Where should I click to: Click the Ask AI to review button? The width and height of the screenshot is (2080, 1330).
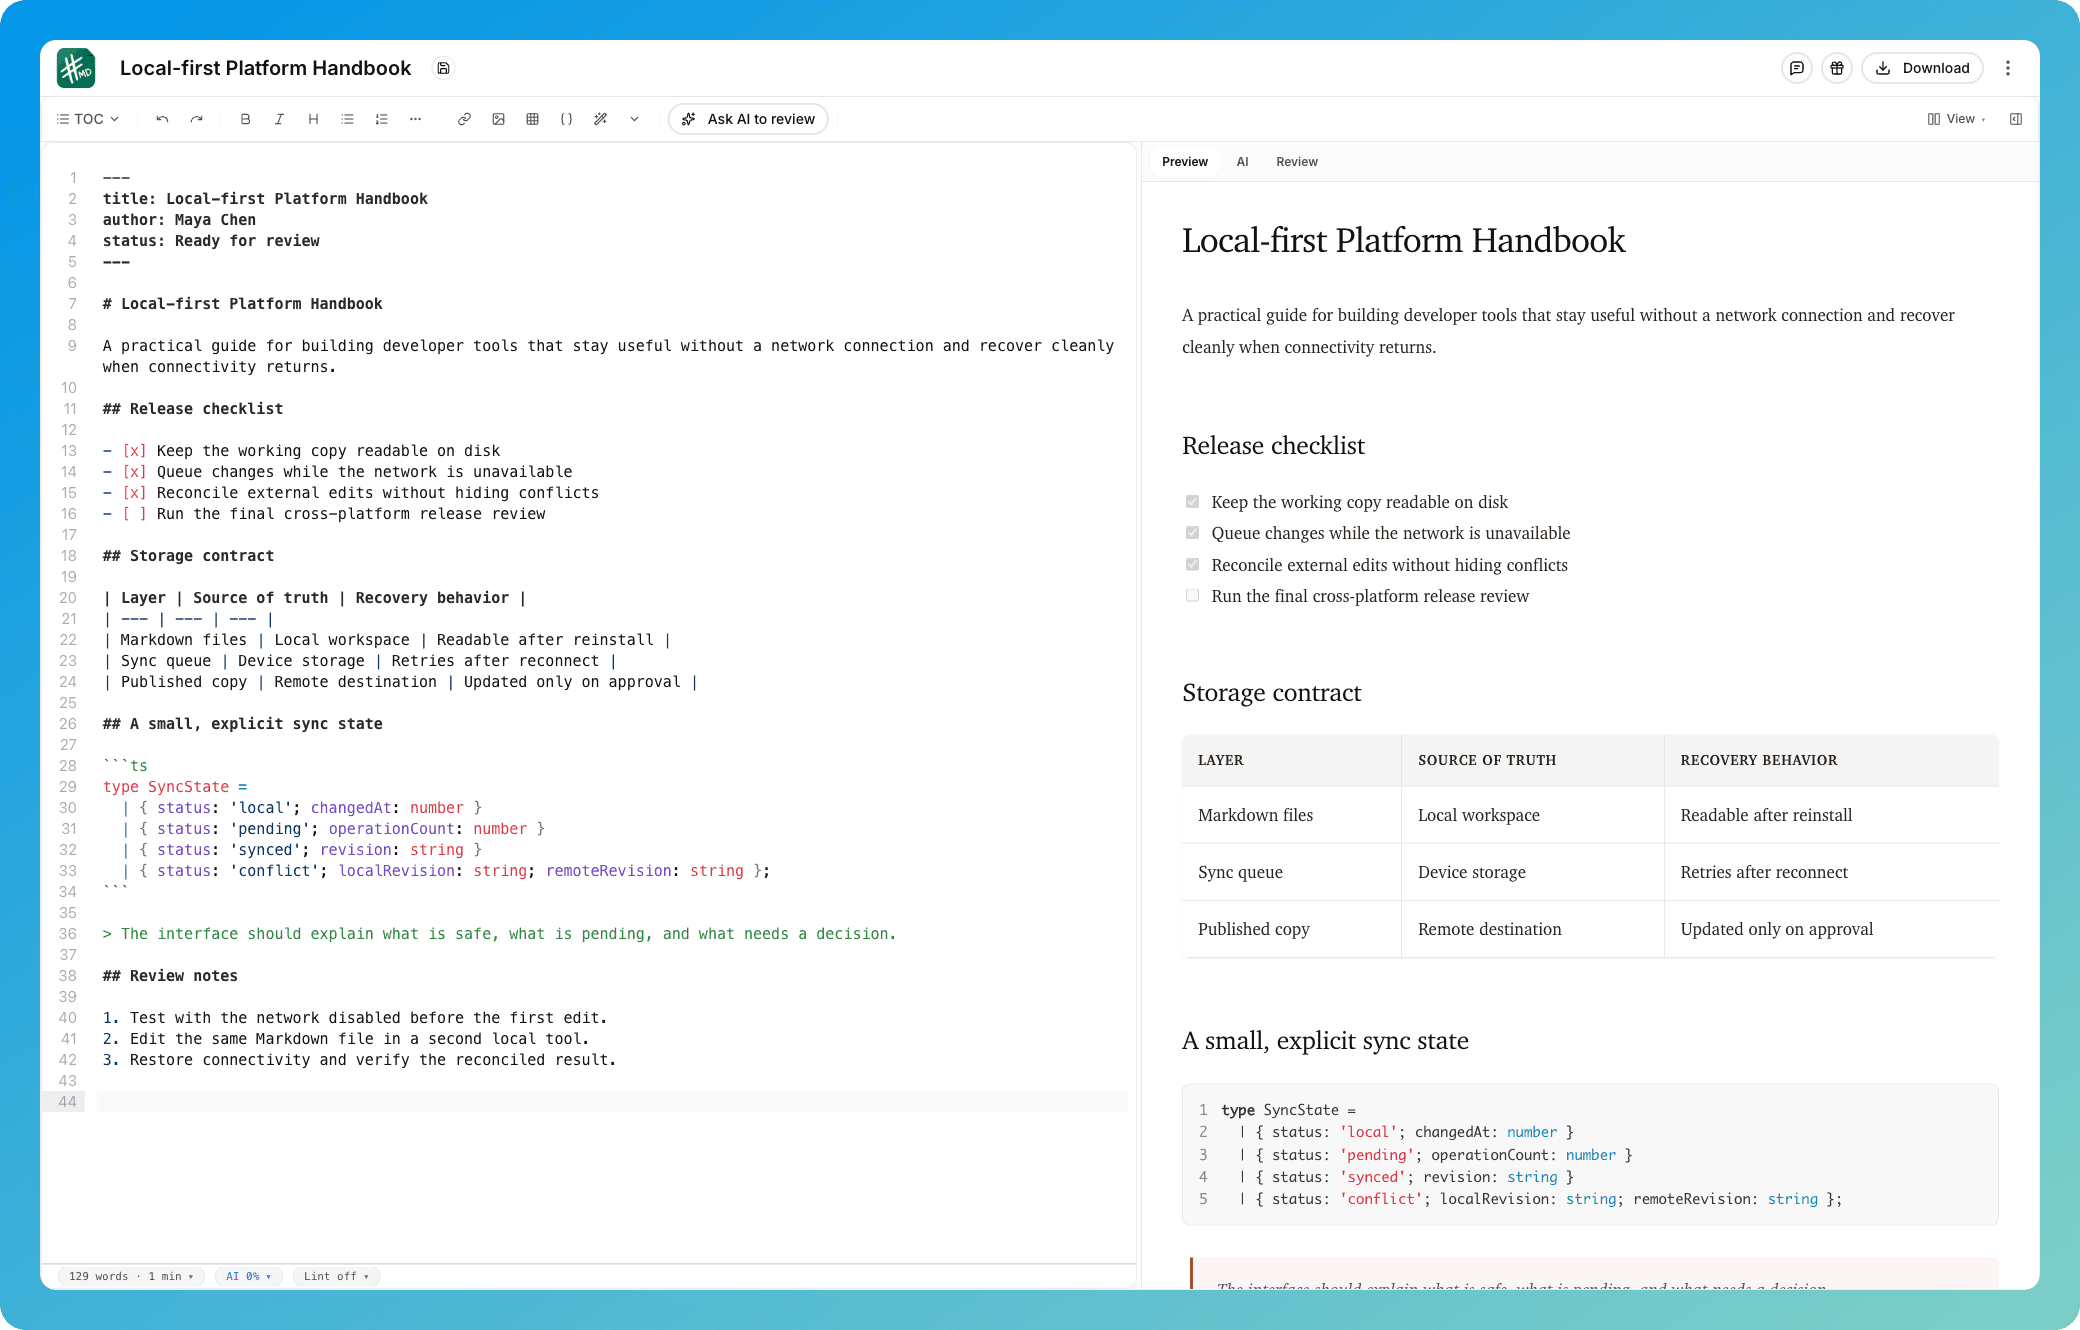[x=748, y=119]
